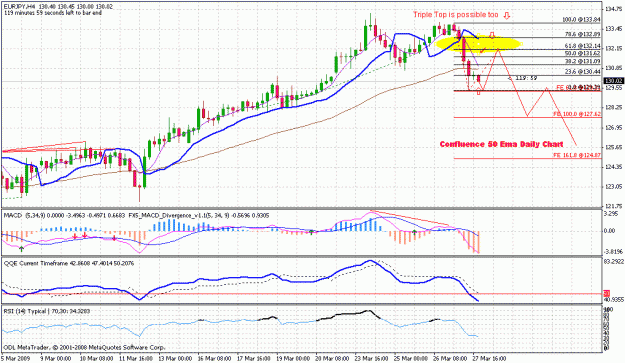
Task: Click price axis value 124.35
Action: pos(613,167)
